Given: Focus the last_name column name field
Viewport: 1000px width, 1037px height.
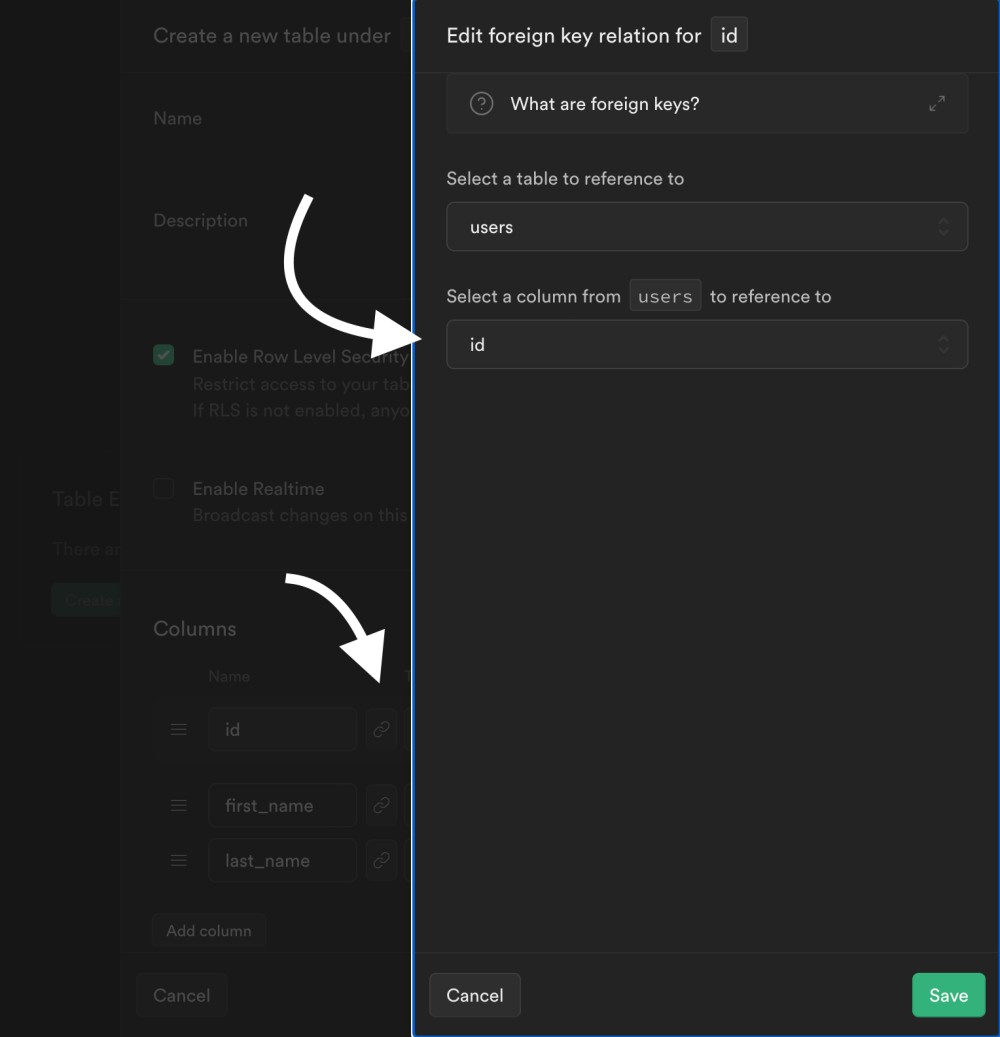Looking at the screenshot, I should [x=282, y=860].
